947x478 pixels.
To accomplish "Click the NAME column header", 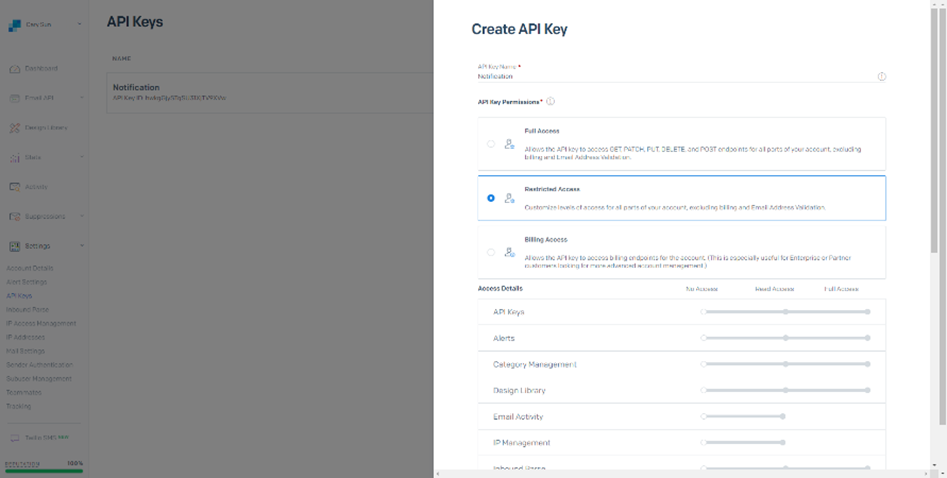I will tap(121, 59).
